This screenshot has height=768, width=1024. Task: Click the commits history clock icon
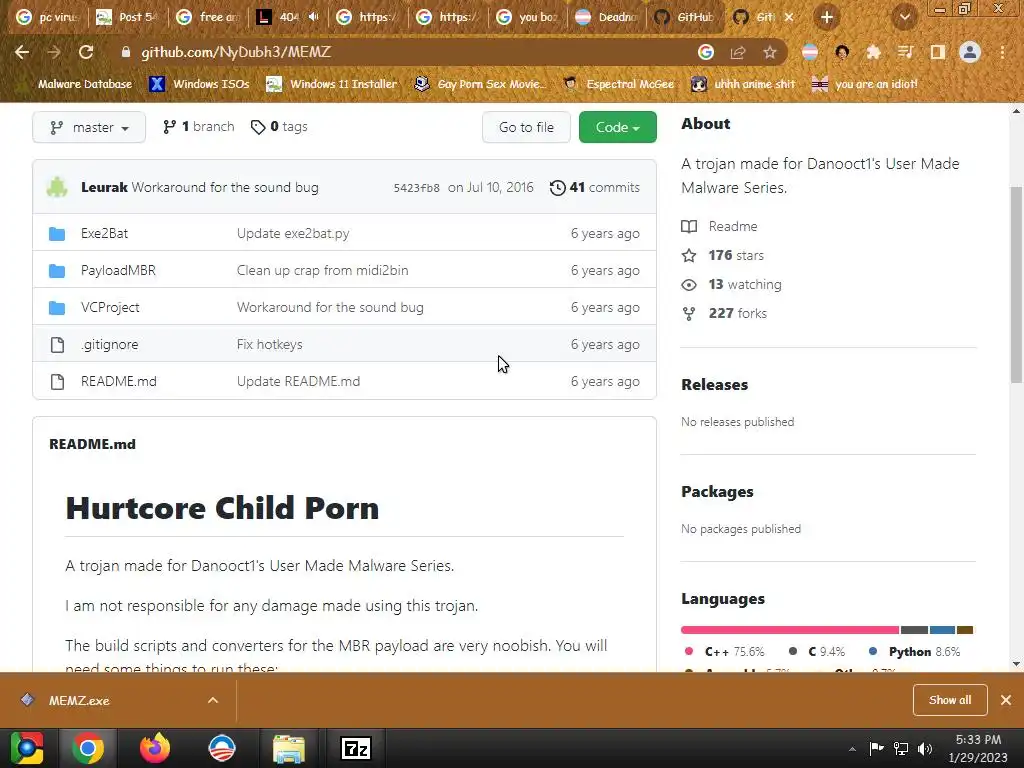[557, 188]
